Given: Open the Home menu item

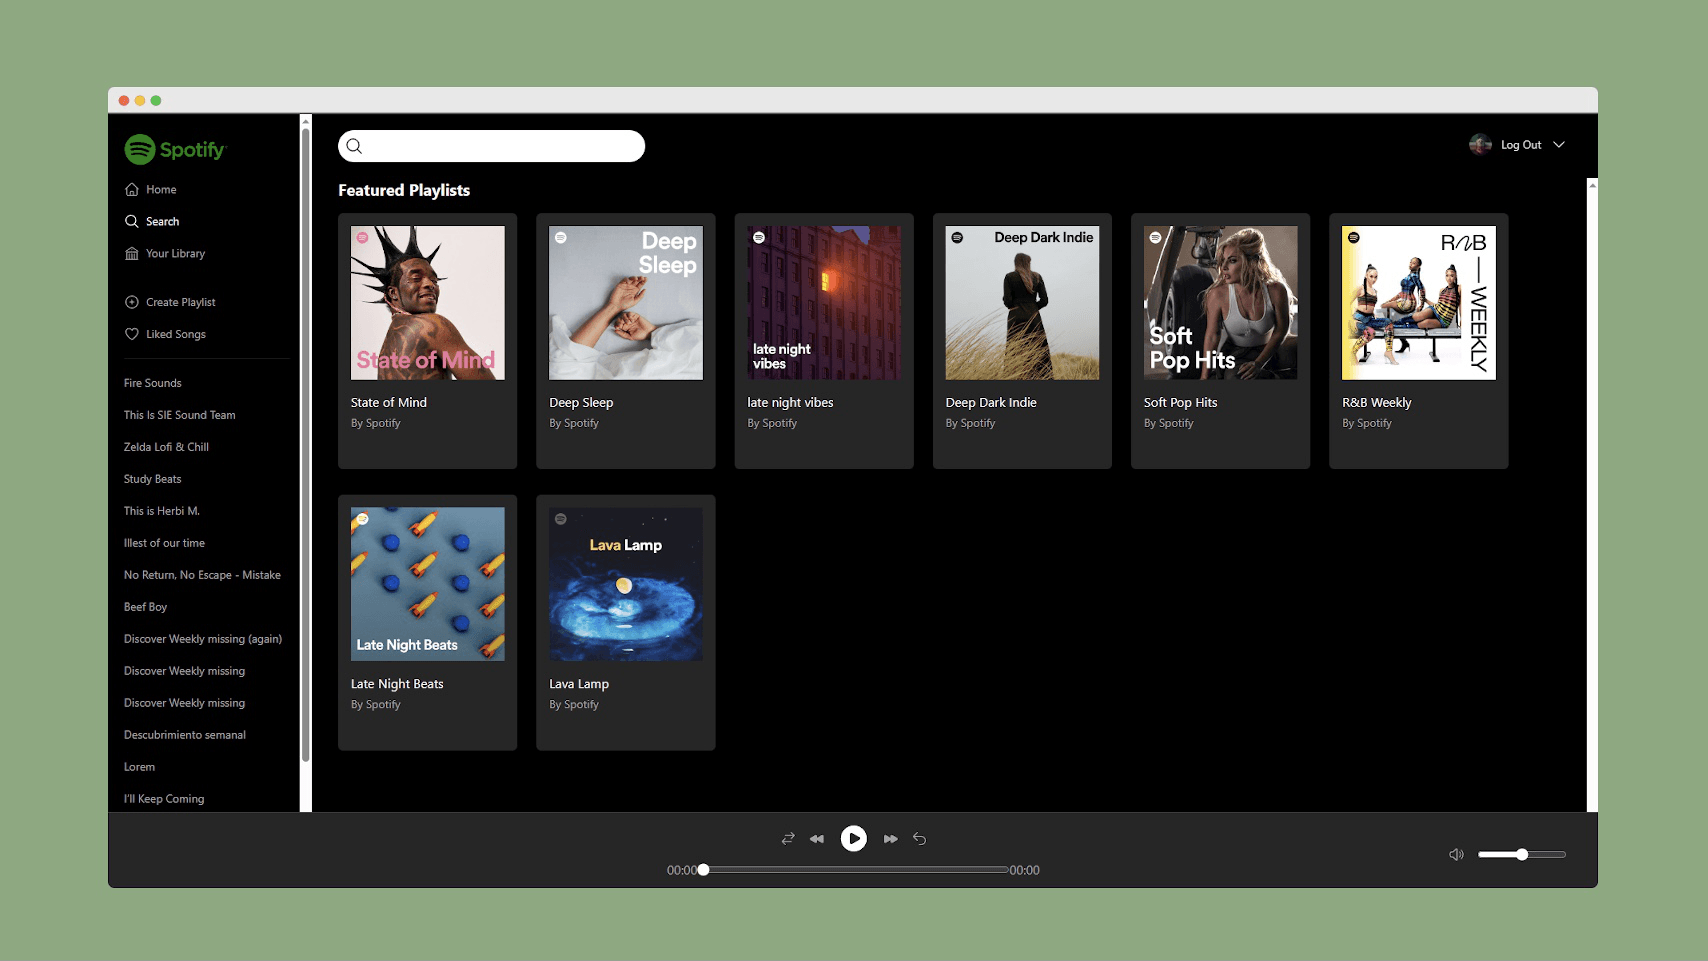Looking at the screenshot, I should tap(161, 190).
